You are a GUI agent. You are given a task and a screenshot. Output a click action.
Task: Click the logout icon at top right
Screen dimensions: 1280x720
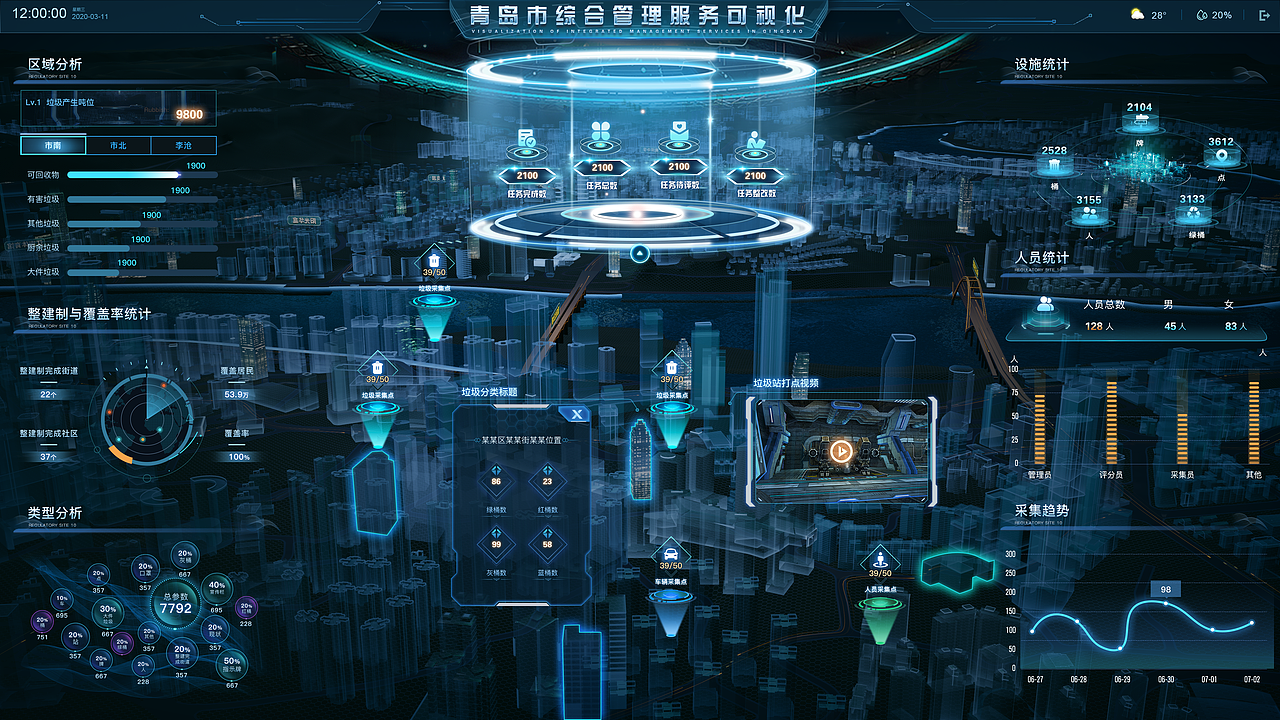pyautogui.click(x=1263, y=14)
